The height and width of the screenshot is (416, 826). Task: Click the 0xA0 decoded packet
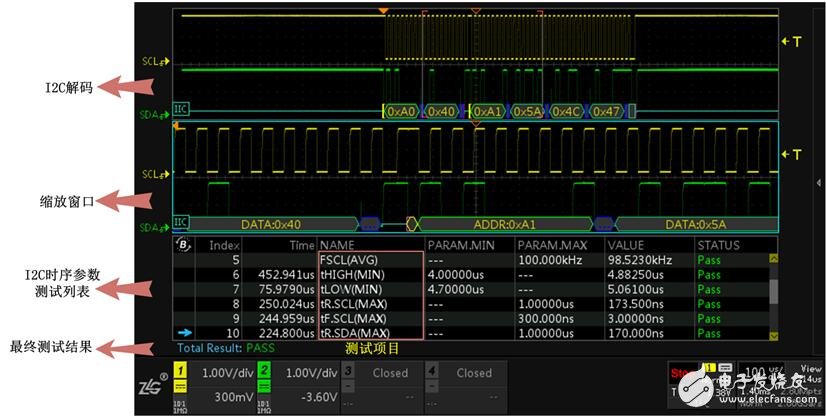point(401,111)
